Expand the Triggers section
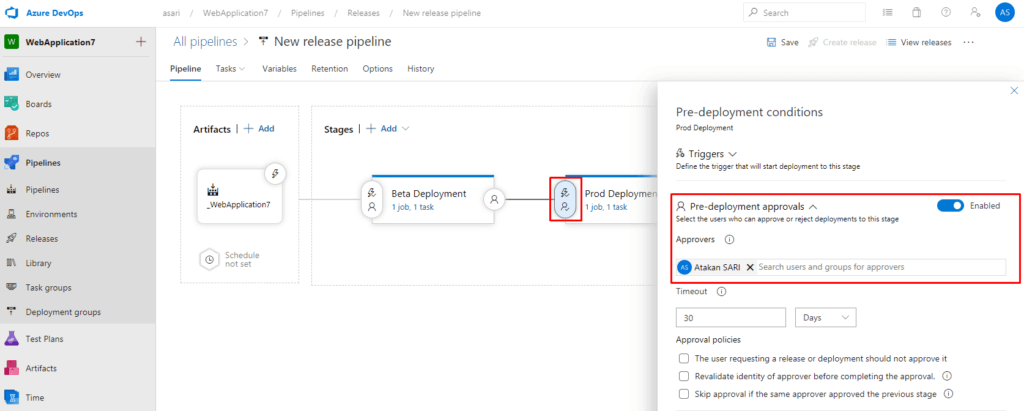 (712, 153)
